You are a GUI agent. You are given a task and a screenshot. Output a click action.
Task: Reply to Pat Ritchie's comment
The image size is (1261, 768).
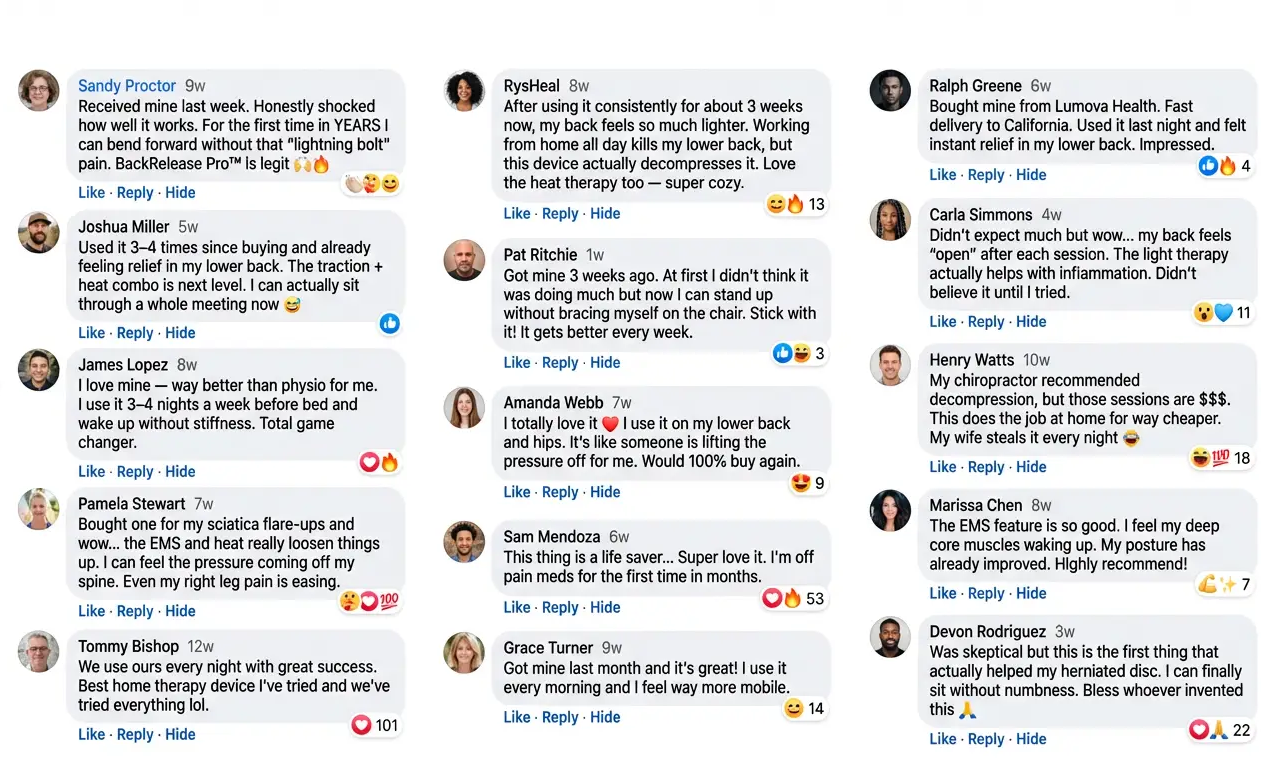560,362
